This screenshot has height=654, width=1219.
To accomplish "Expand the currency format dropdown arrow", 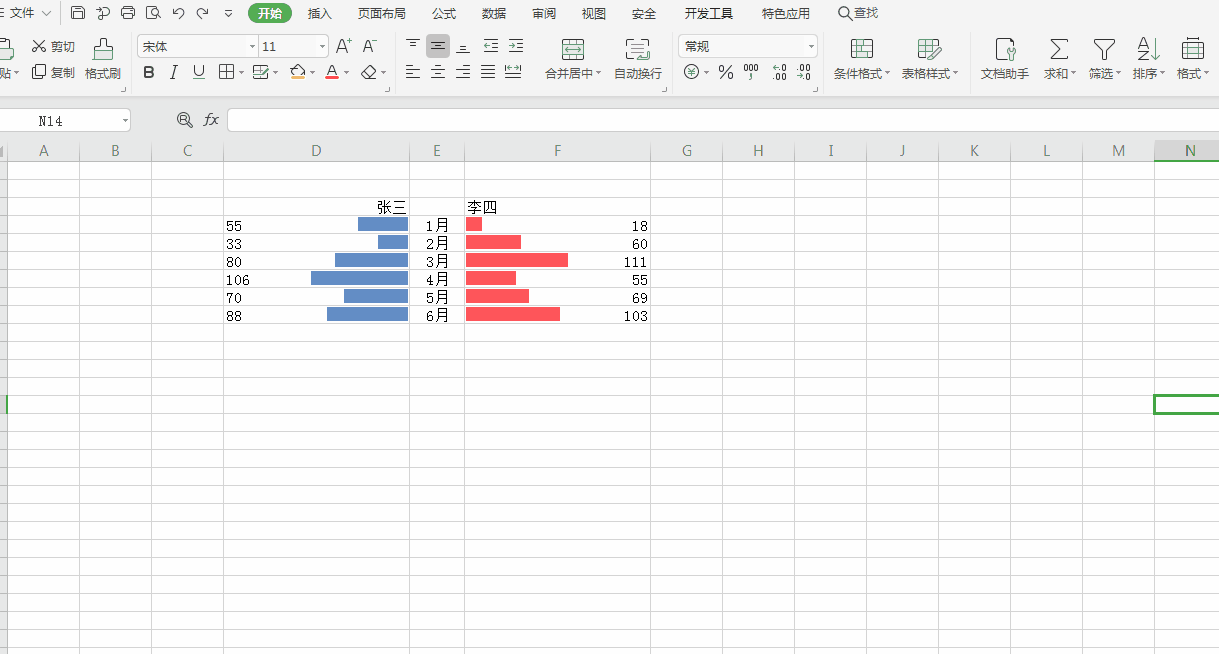I will tap(706, 73).
